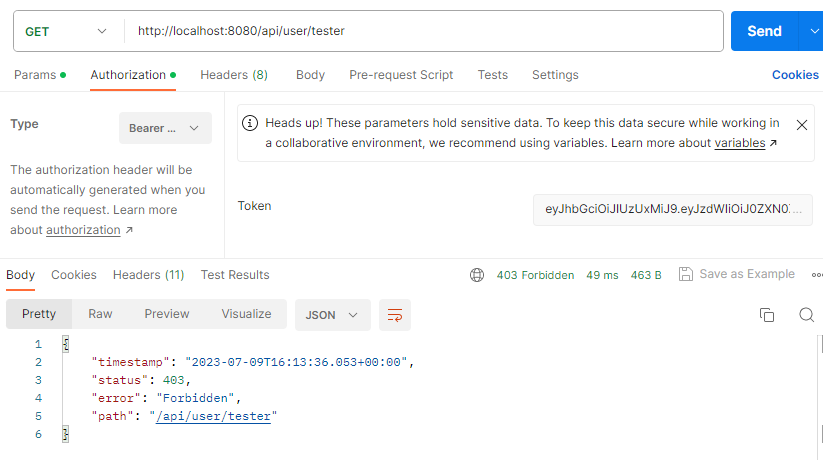Screen dimensions: 823x460
Task: Click the Token input field
Action: 672,210
